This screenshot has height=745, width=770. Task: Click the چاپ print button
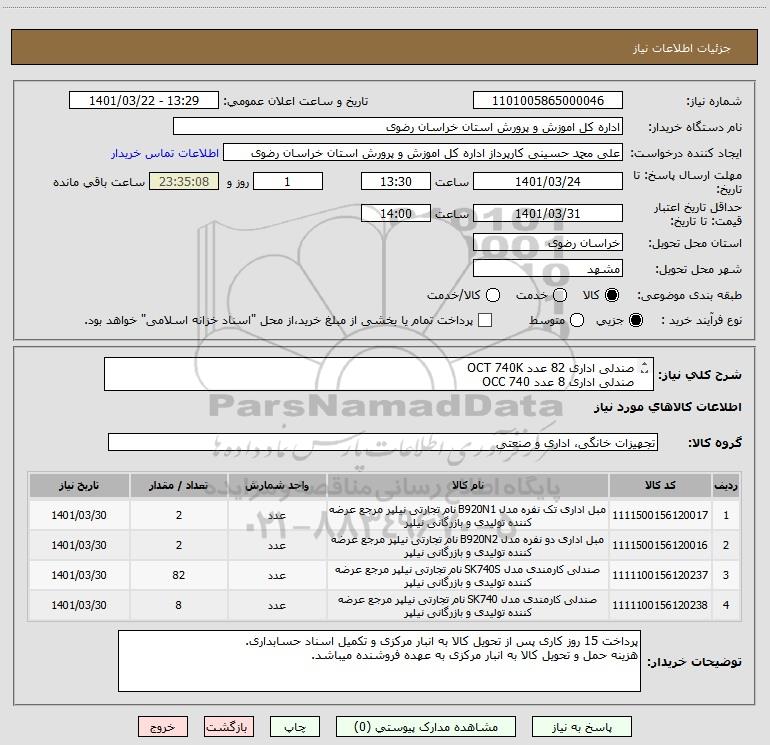tap(295, 727)
